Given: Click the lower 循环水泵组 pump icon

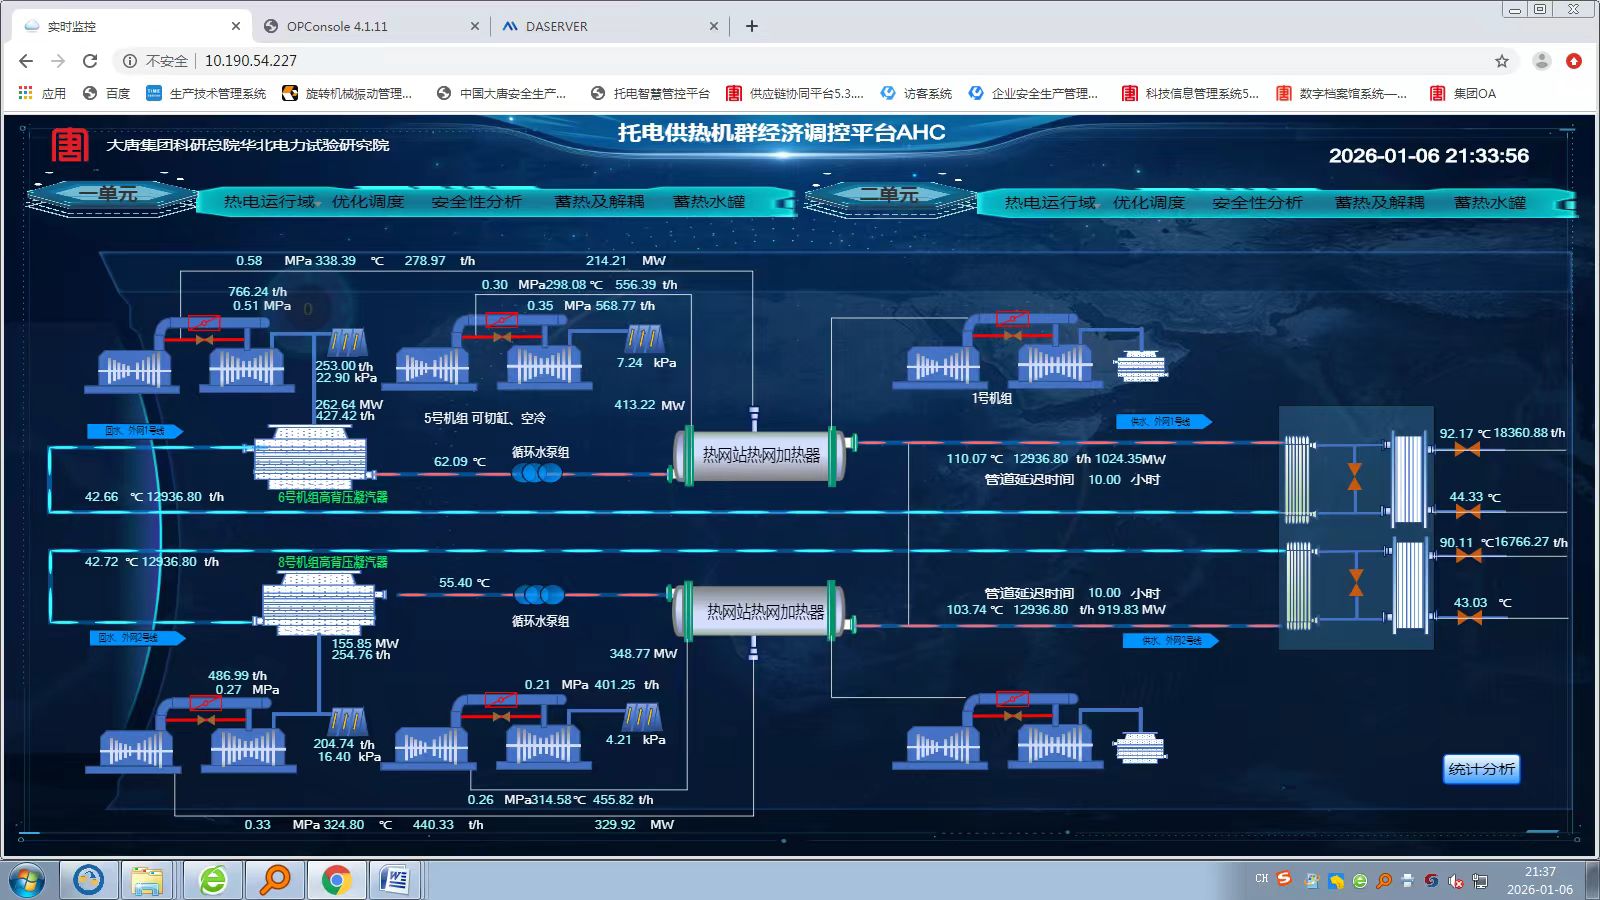Looking at the screenshot, I should (539, 596).
